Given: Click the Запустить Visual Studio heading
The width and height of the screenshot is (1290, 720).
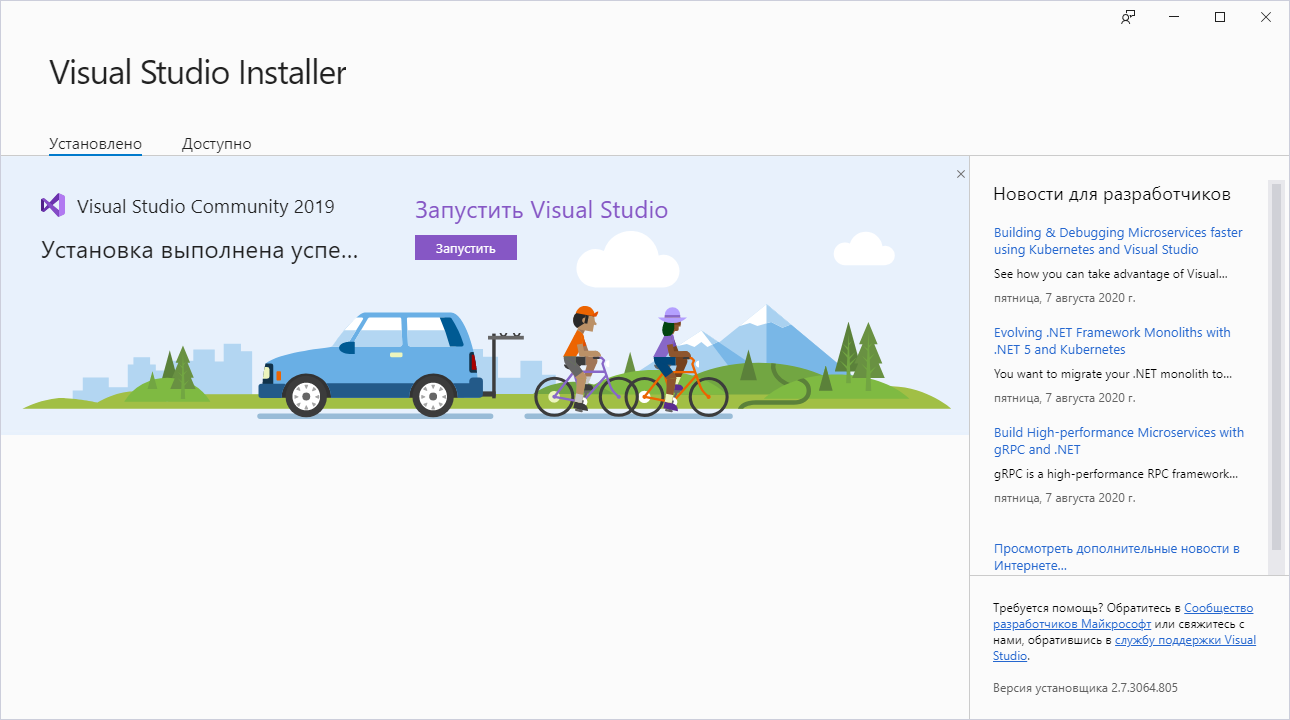Looking at the screenshot, I should (x=541, y=210).
